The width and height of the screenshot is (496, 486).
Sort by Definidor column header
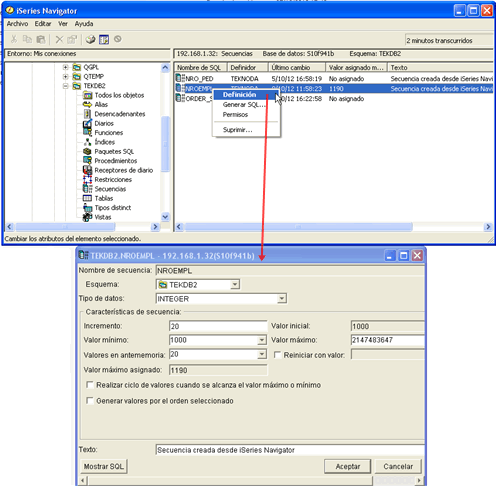coord(248,67)
